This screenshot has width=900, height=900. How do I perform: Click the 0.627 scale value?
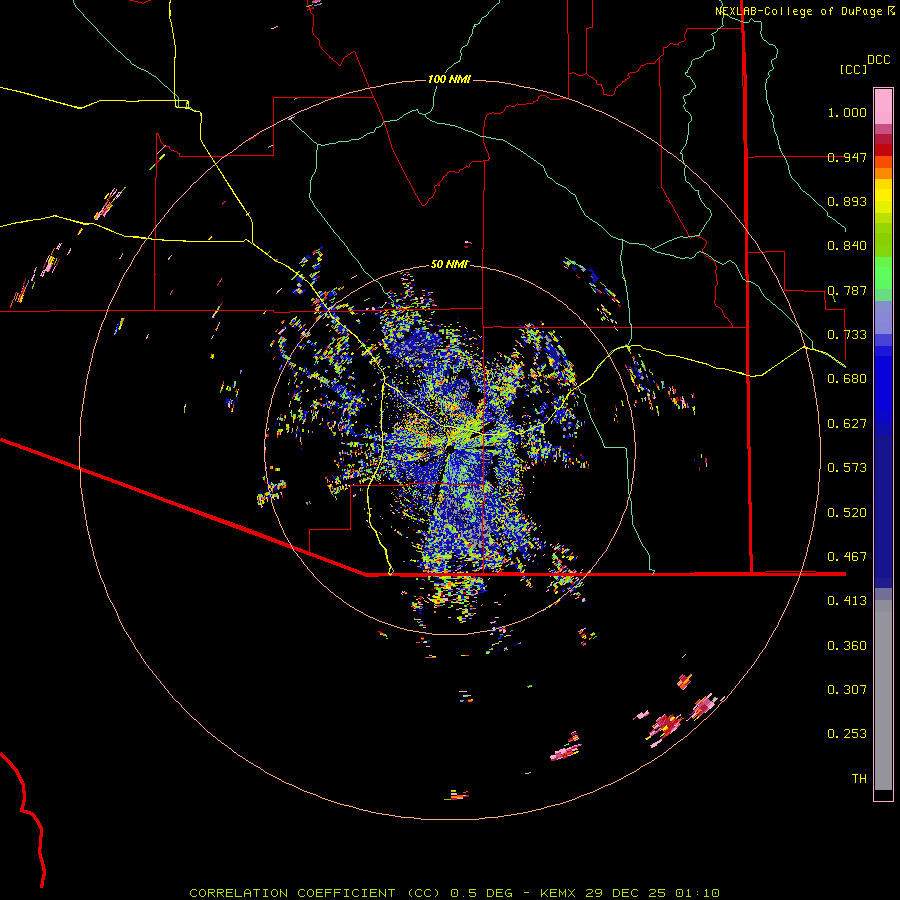[x=847, y=424]
